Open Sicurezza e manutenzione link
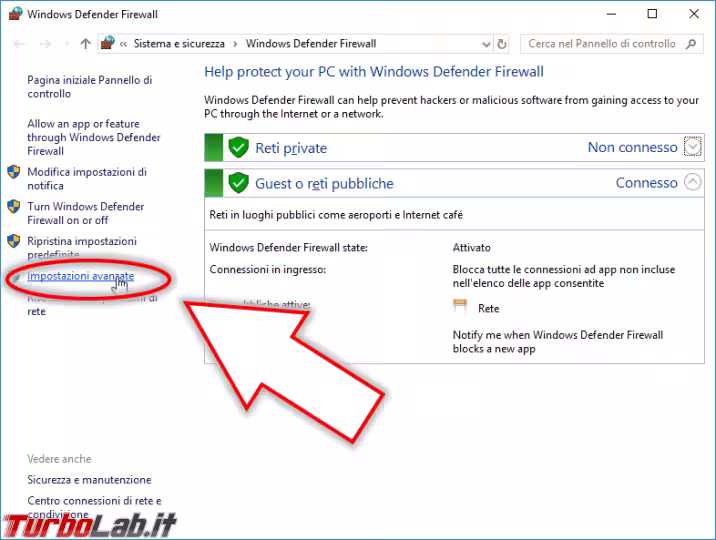Image resolution: width=716 pixels, height=540 pixels. coord(89,480)
